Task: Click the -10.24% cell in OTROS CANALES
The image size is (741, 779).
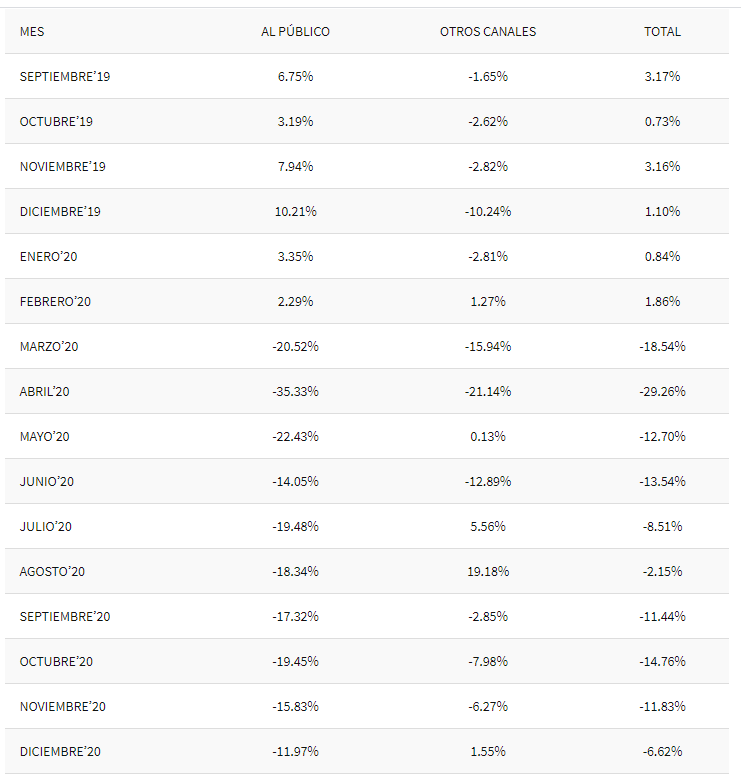Action: (488, 212)
